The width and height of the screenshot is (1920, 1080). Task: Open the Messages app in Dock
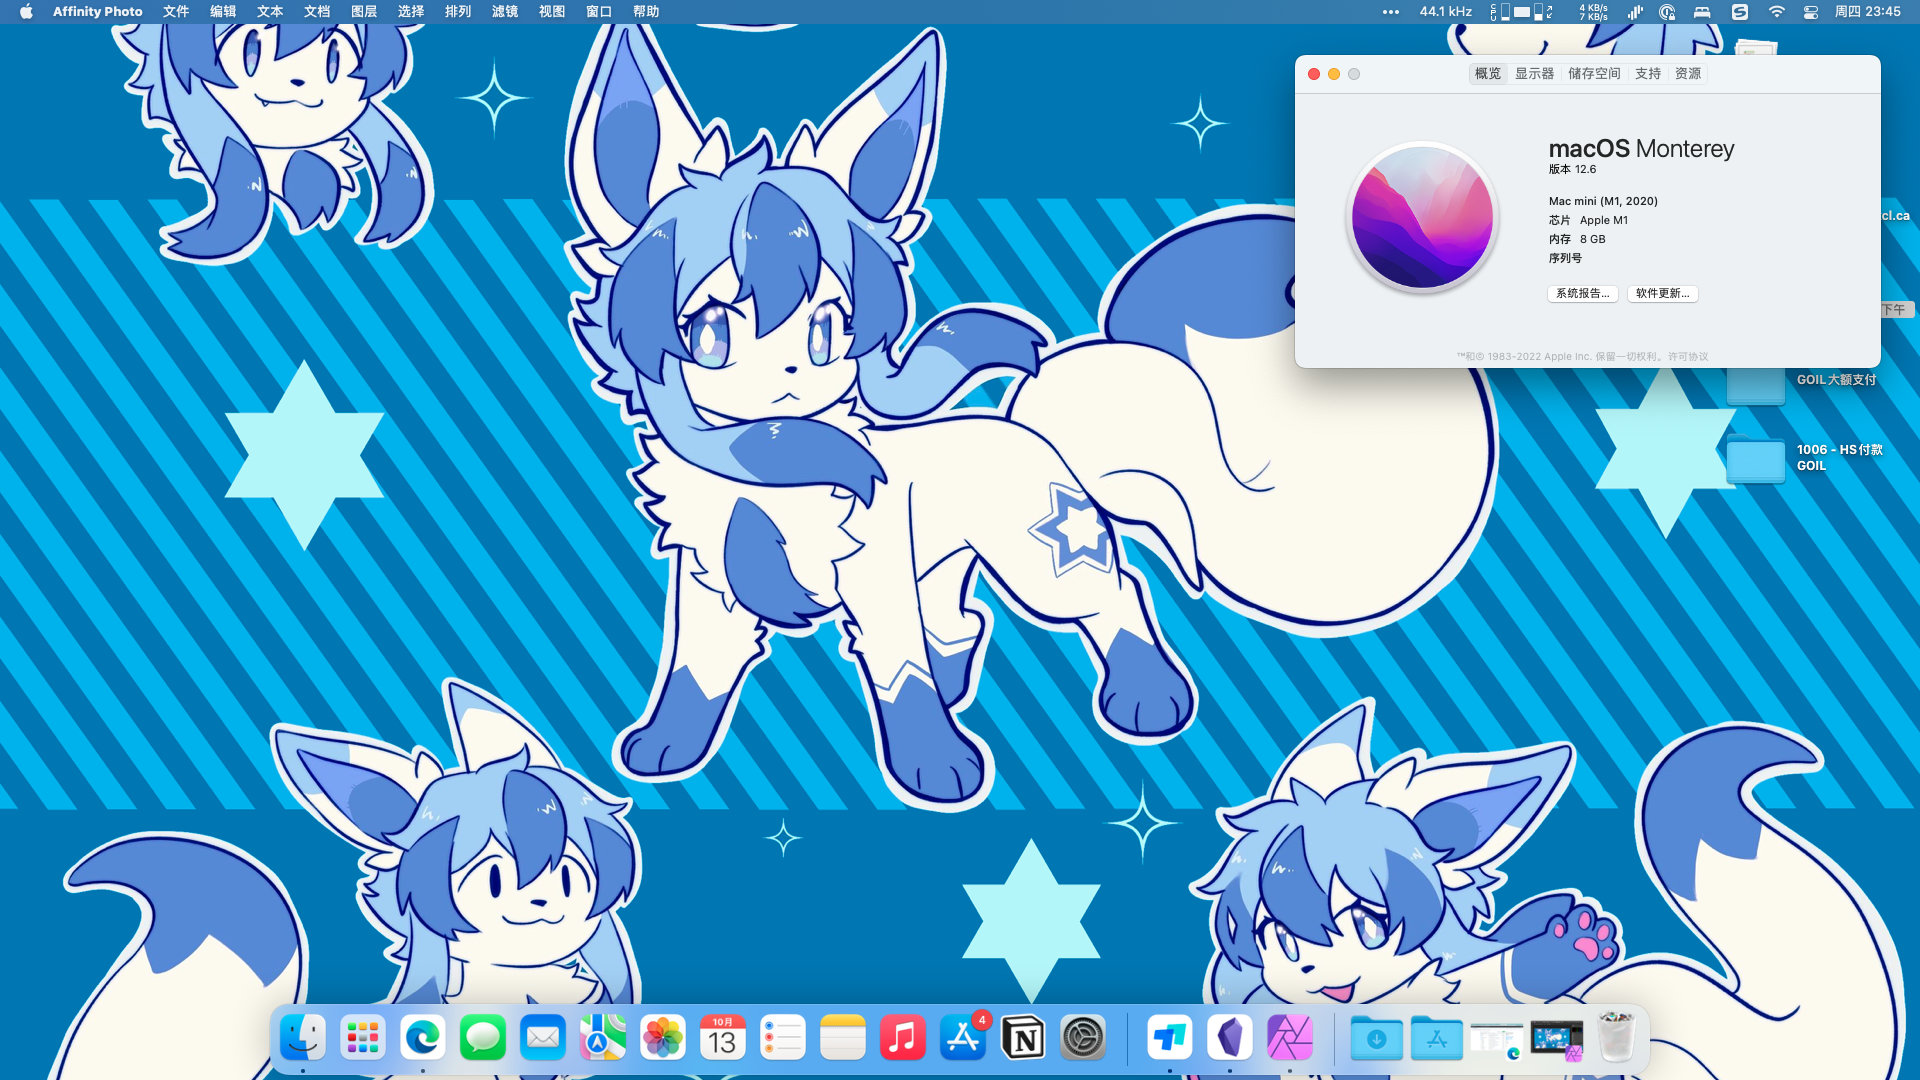(x=482, y=1038)
